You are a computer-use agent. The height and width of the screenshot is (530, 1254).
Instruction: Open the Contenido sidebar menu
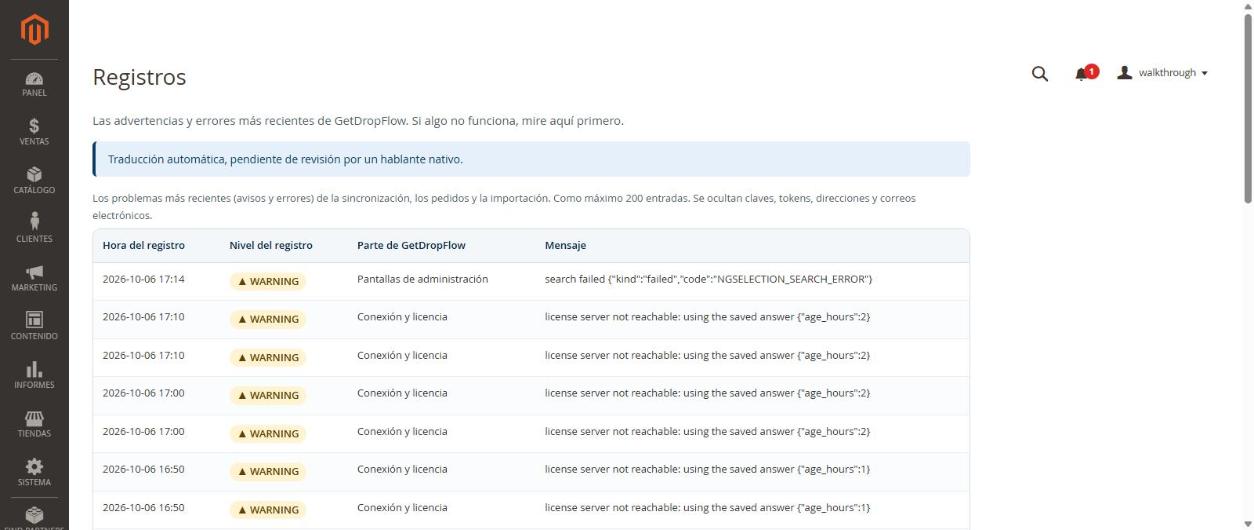34,327
